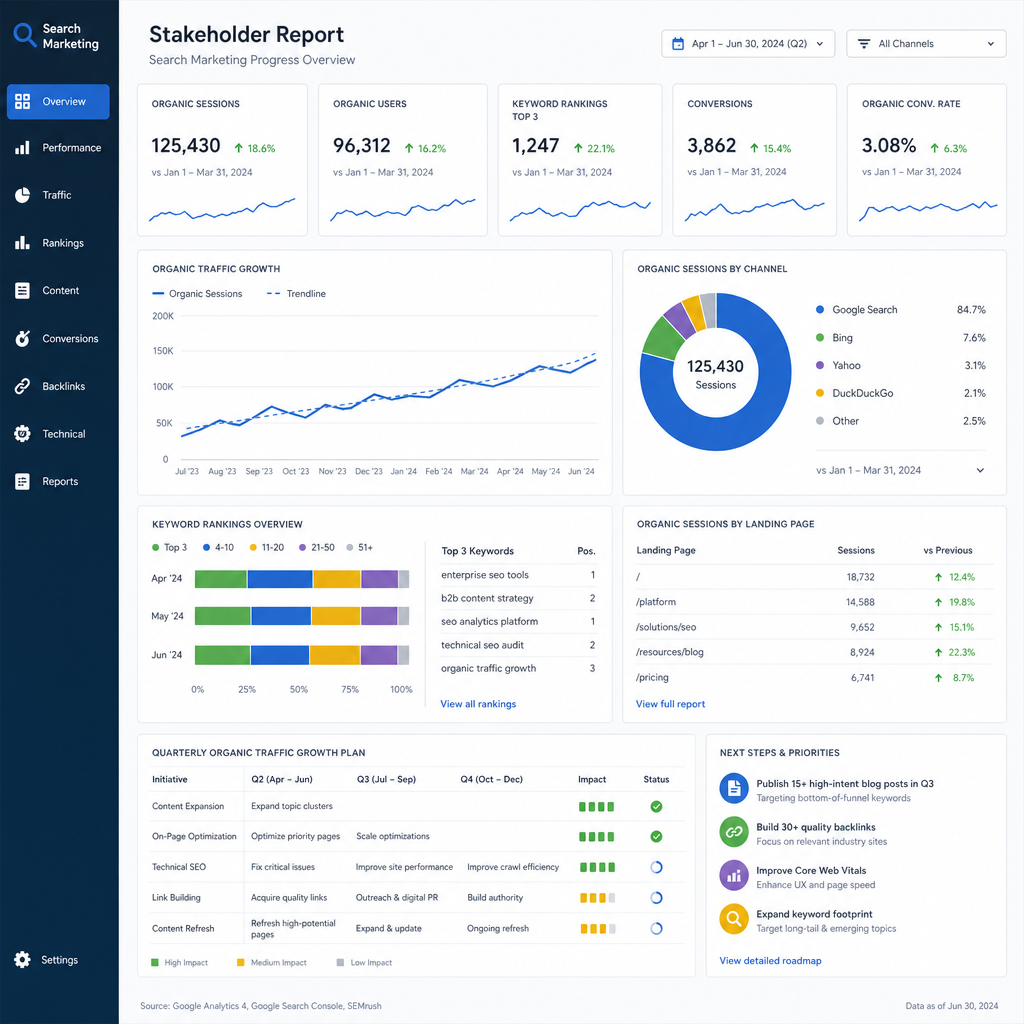Click the 51+ gray legend swatch

349,547
